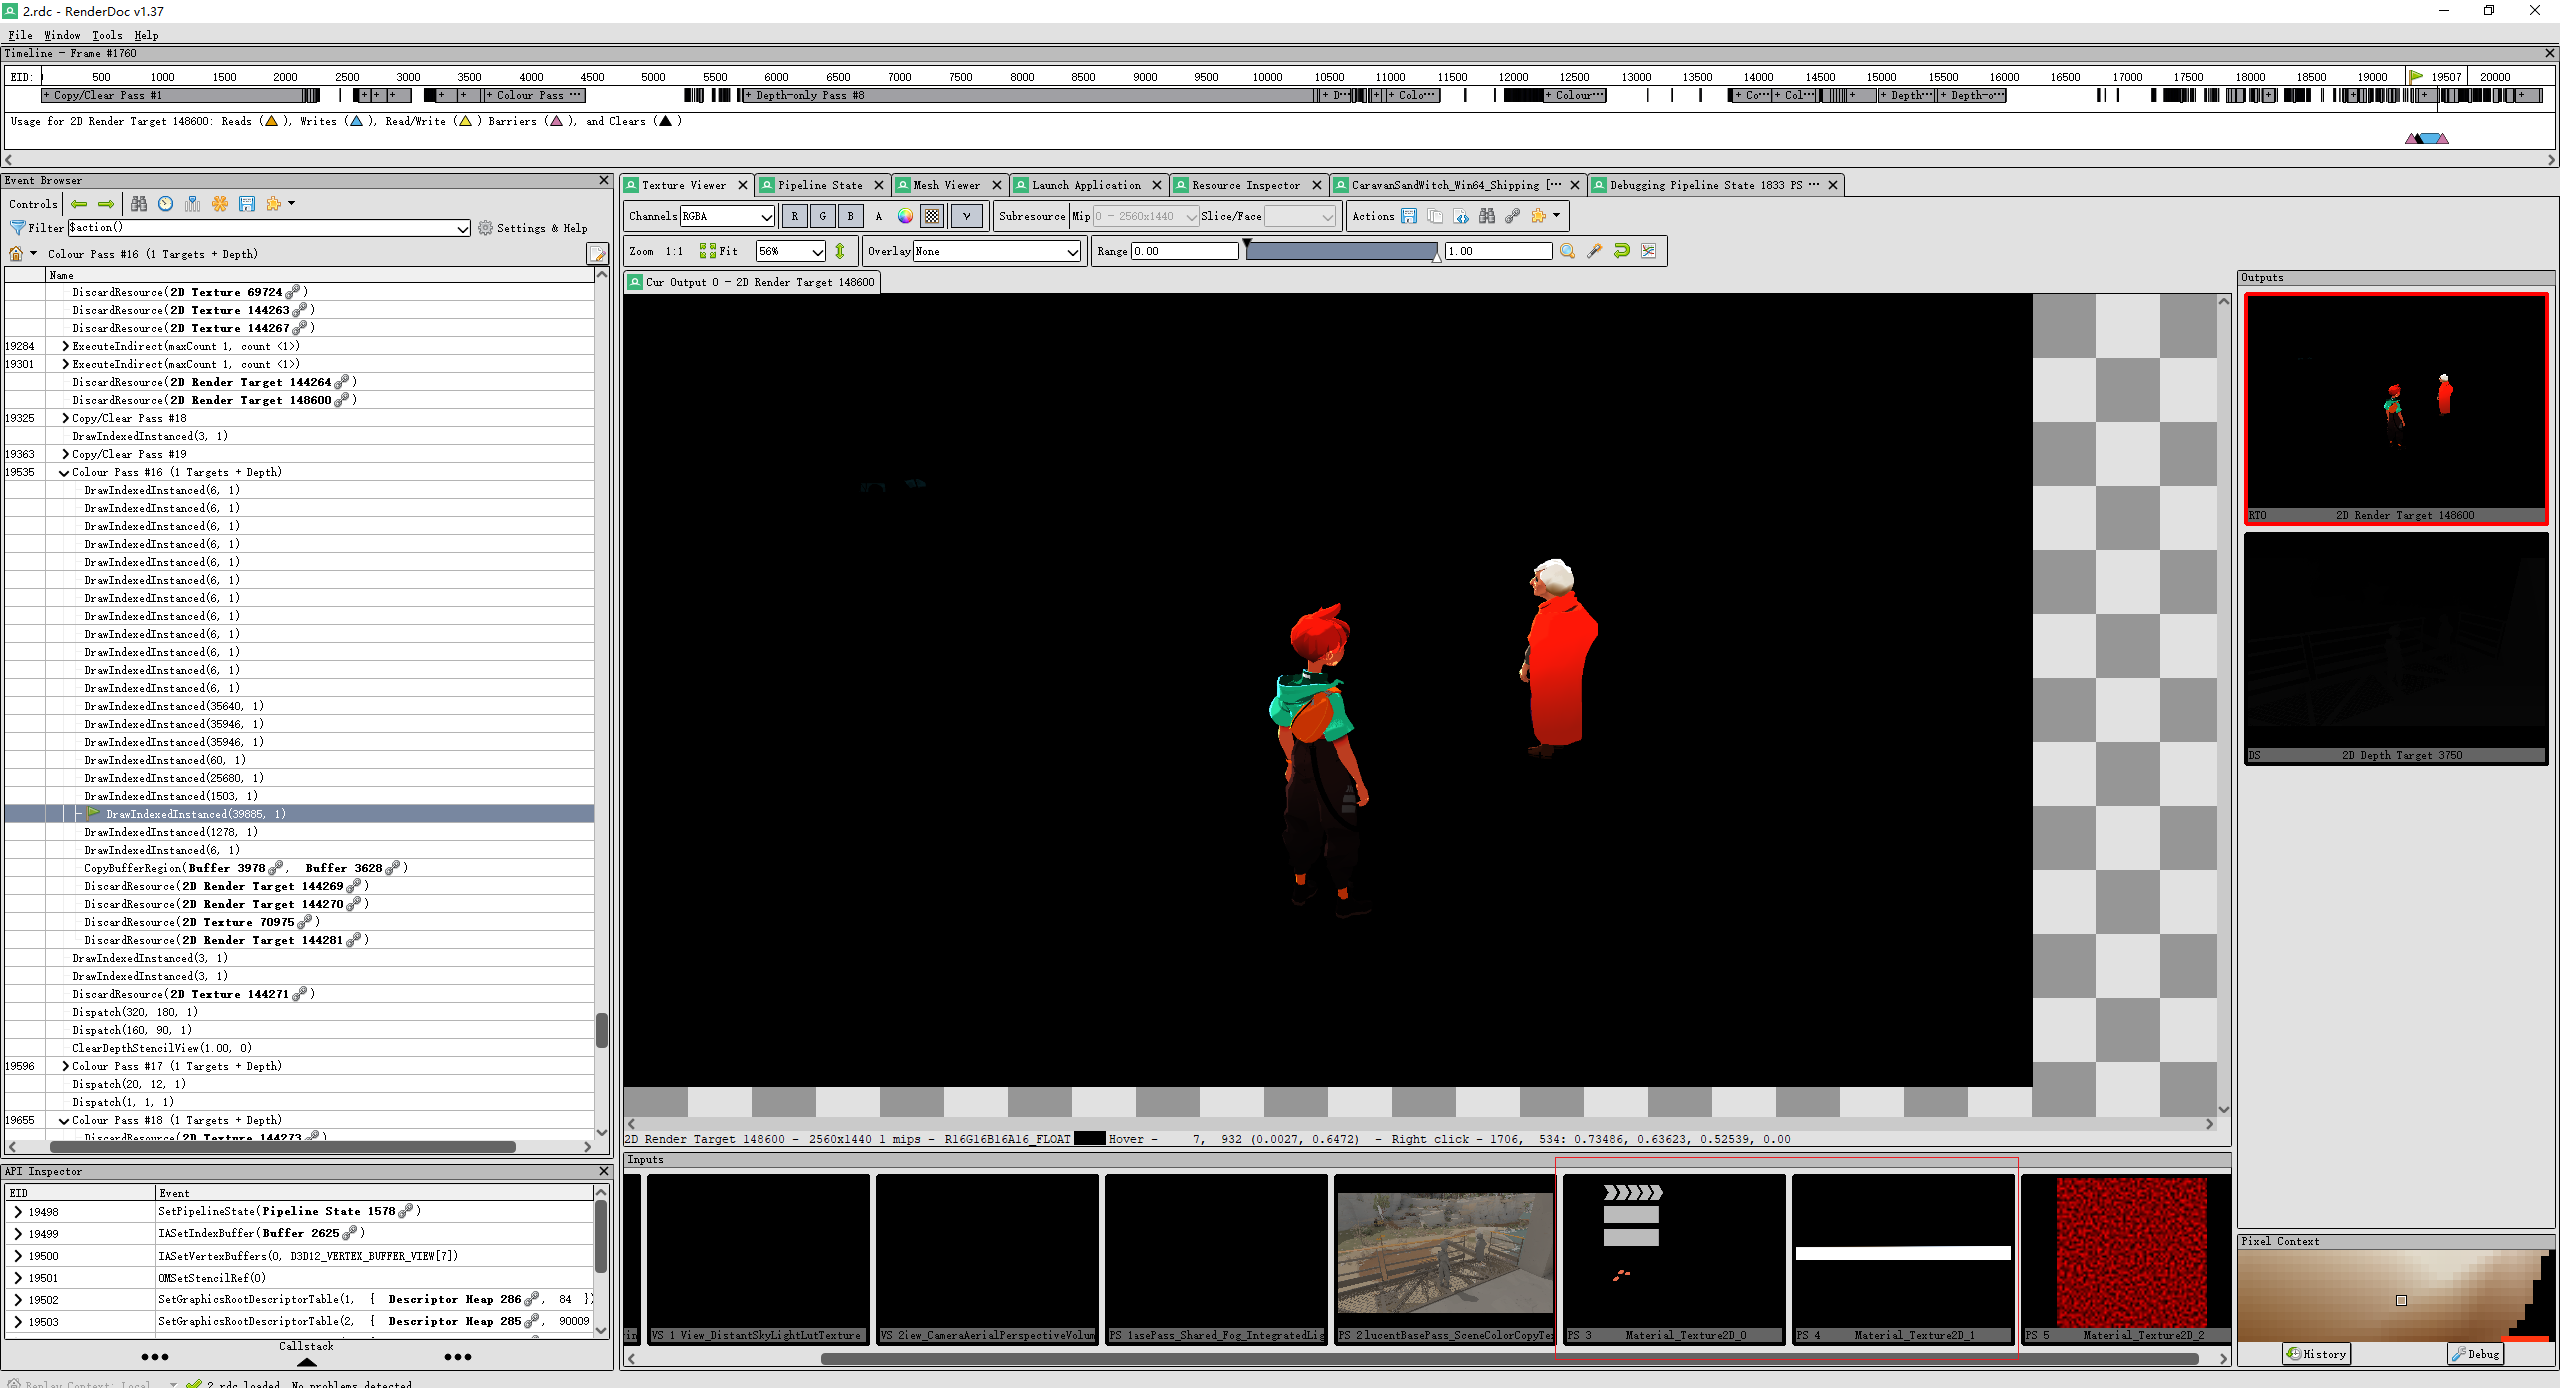The image size is (2560, 1388).
Task: Click the histogram icon in Range toolbar
Action: point(1648,251)
